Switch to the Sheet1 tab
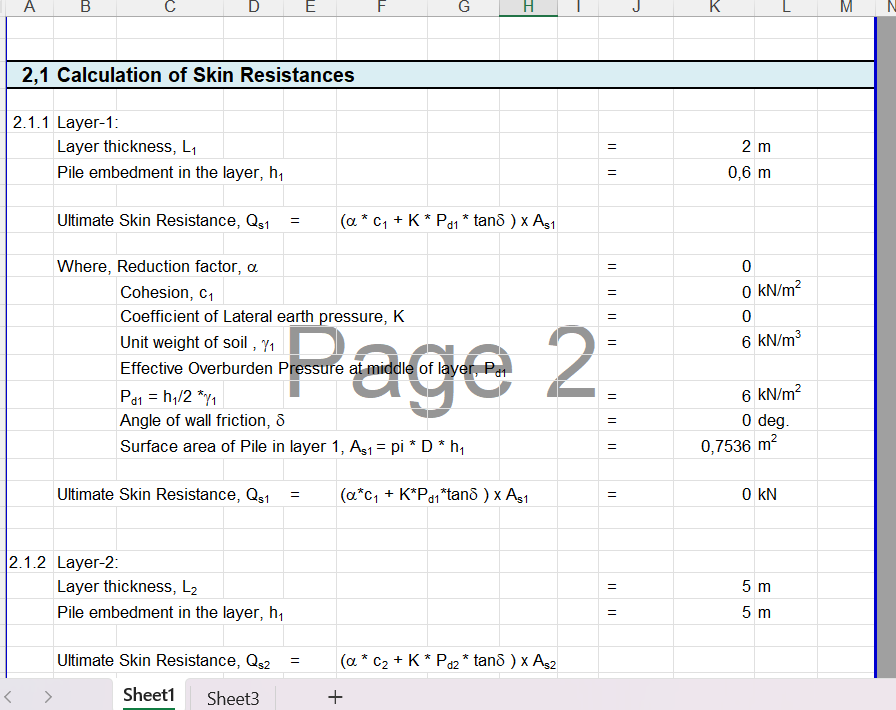Screen dimensions: 896x710 [x=148, y=695]
